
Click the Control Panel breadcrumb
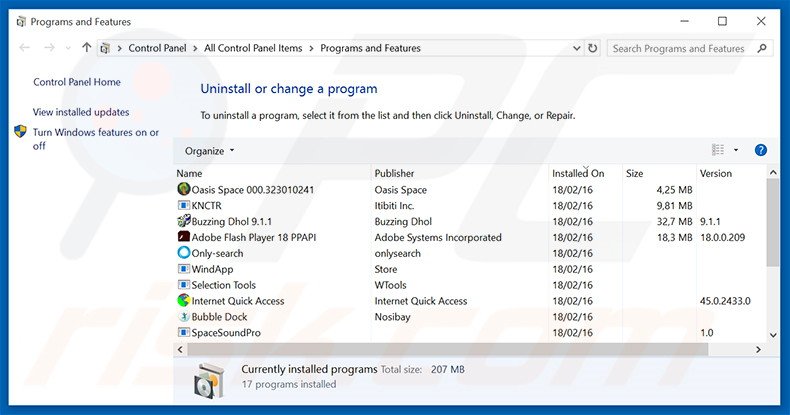[x=157, y=48]
